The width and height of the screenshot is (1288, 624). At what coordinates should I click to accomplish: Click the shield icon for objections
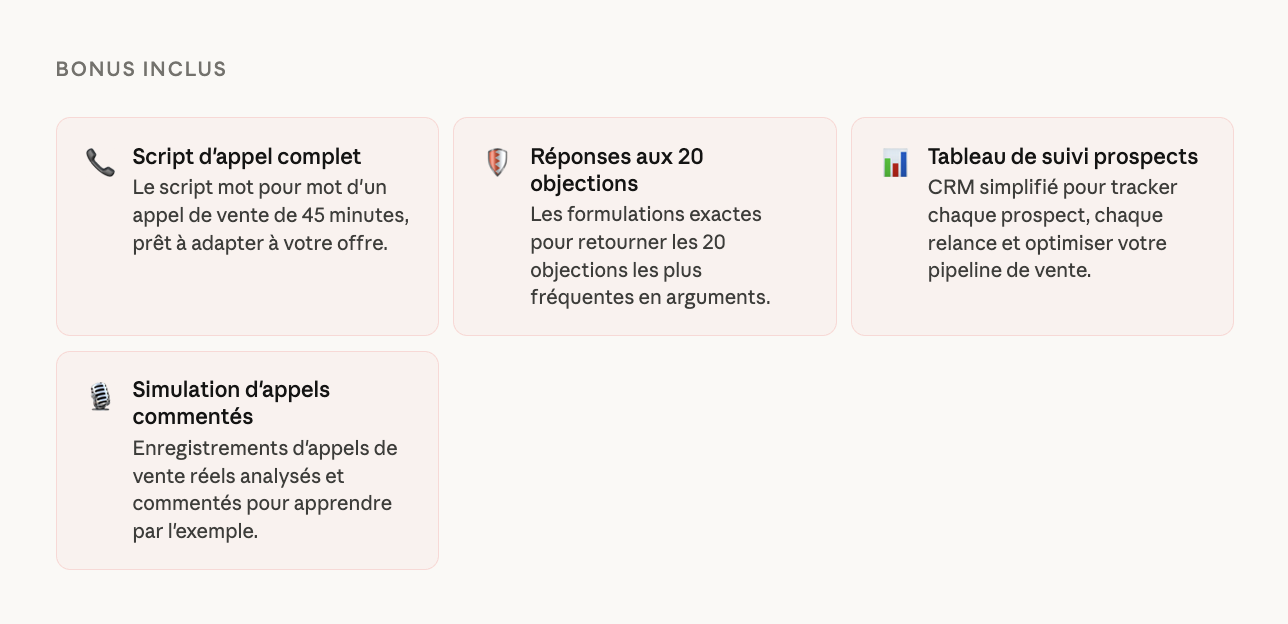[497, 162]
